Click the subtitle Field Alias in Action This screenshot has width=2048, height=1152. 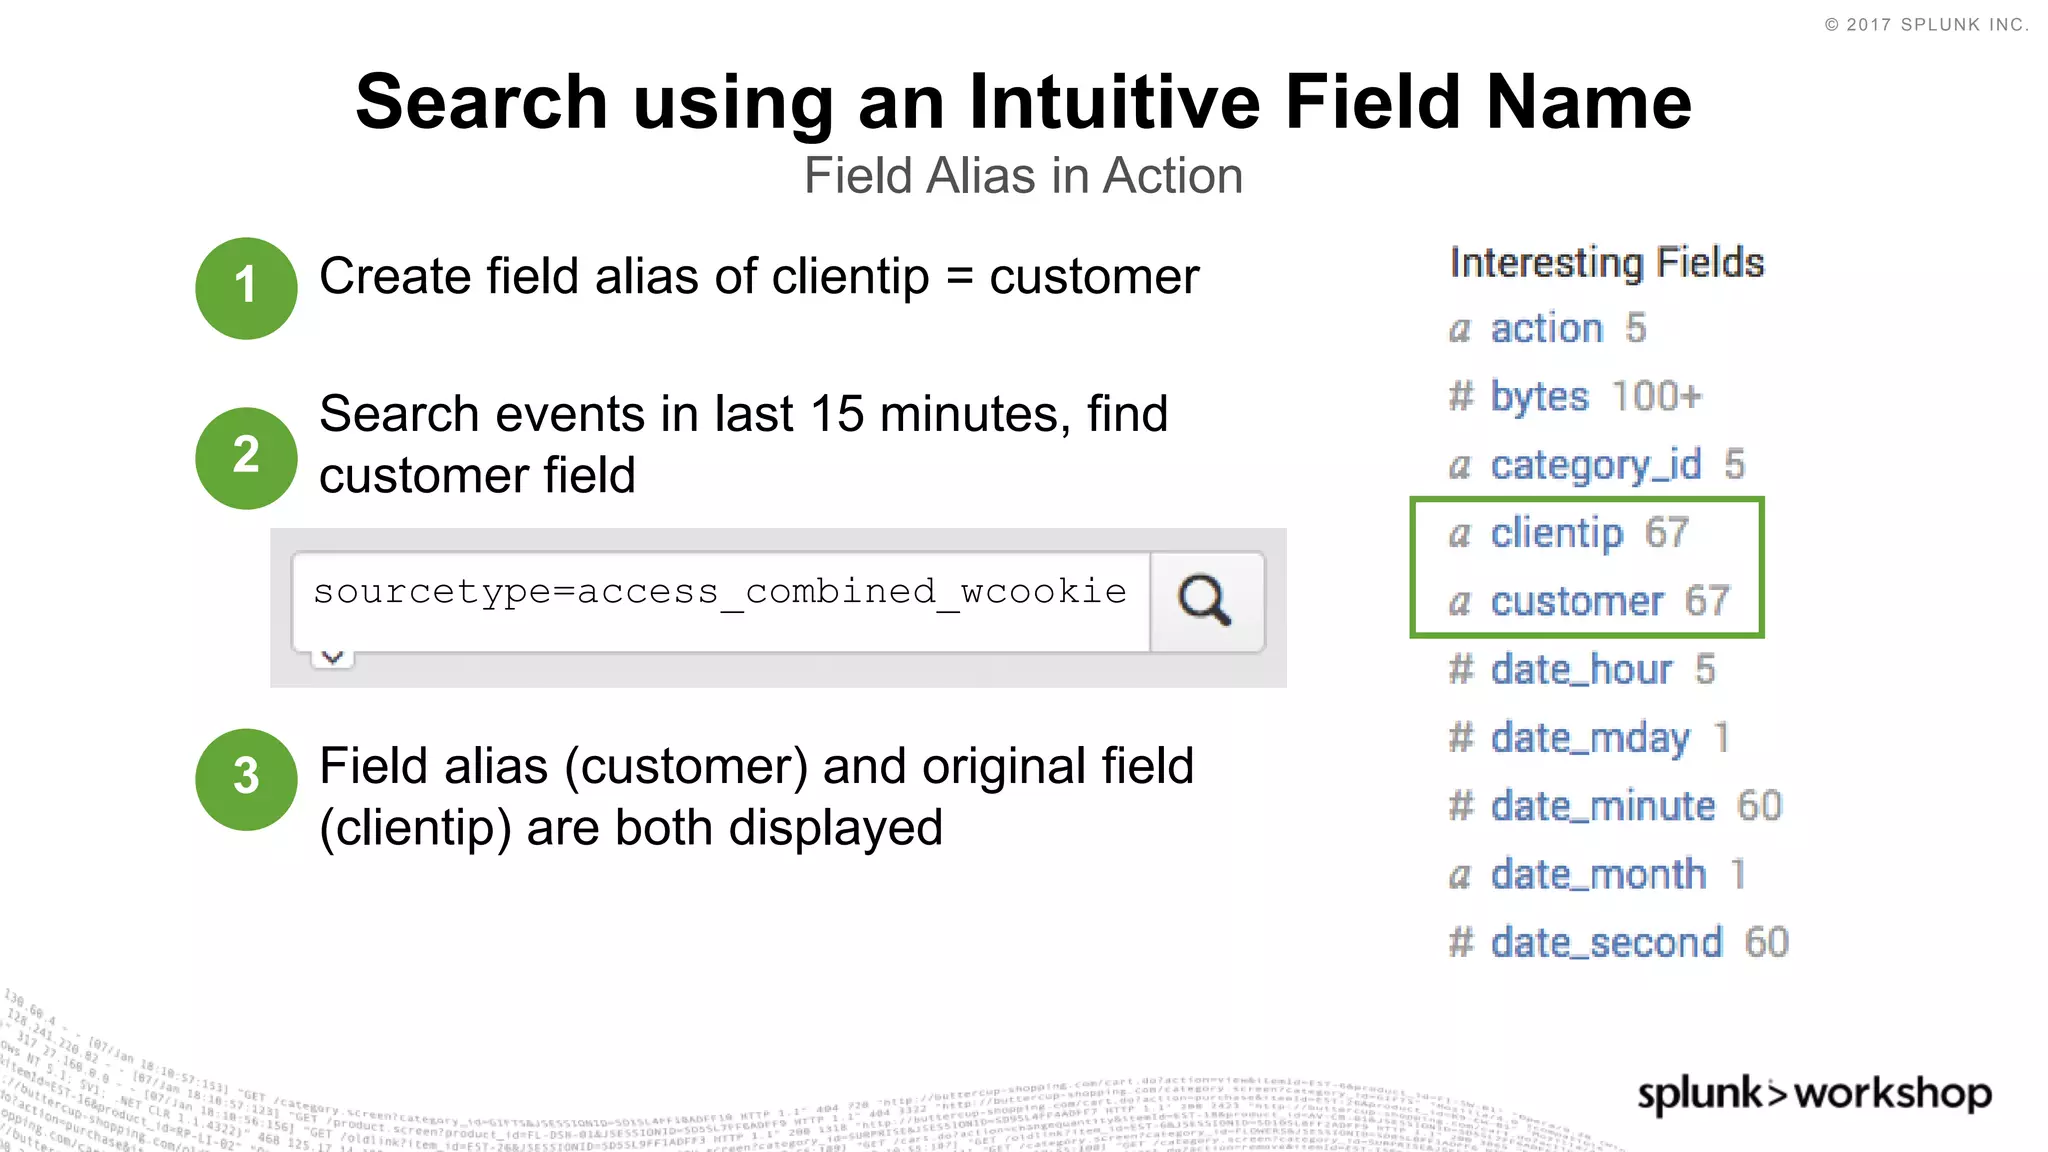1024,176
